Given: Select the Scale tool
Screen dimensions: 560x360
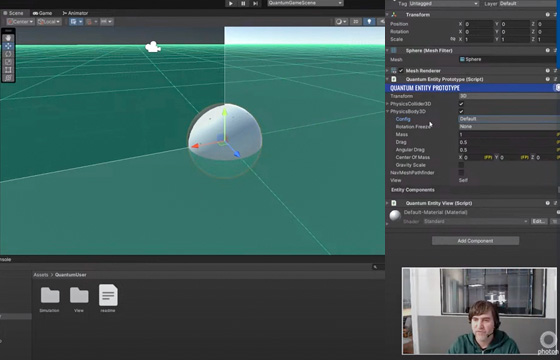Looking at the screenshot, I should pos(8,62).
